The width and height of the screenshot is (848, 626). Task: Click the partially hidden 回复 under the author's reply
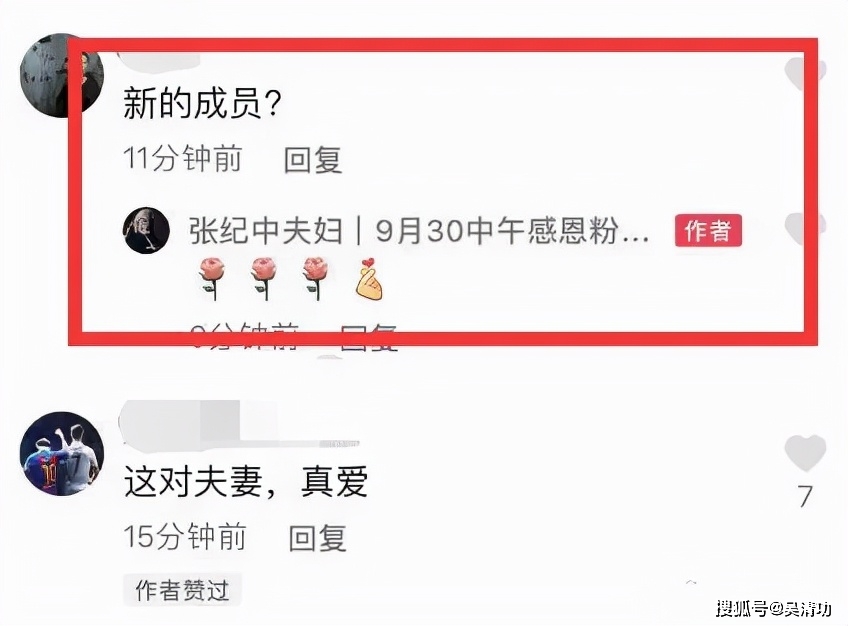click(369, 338)
